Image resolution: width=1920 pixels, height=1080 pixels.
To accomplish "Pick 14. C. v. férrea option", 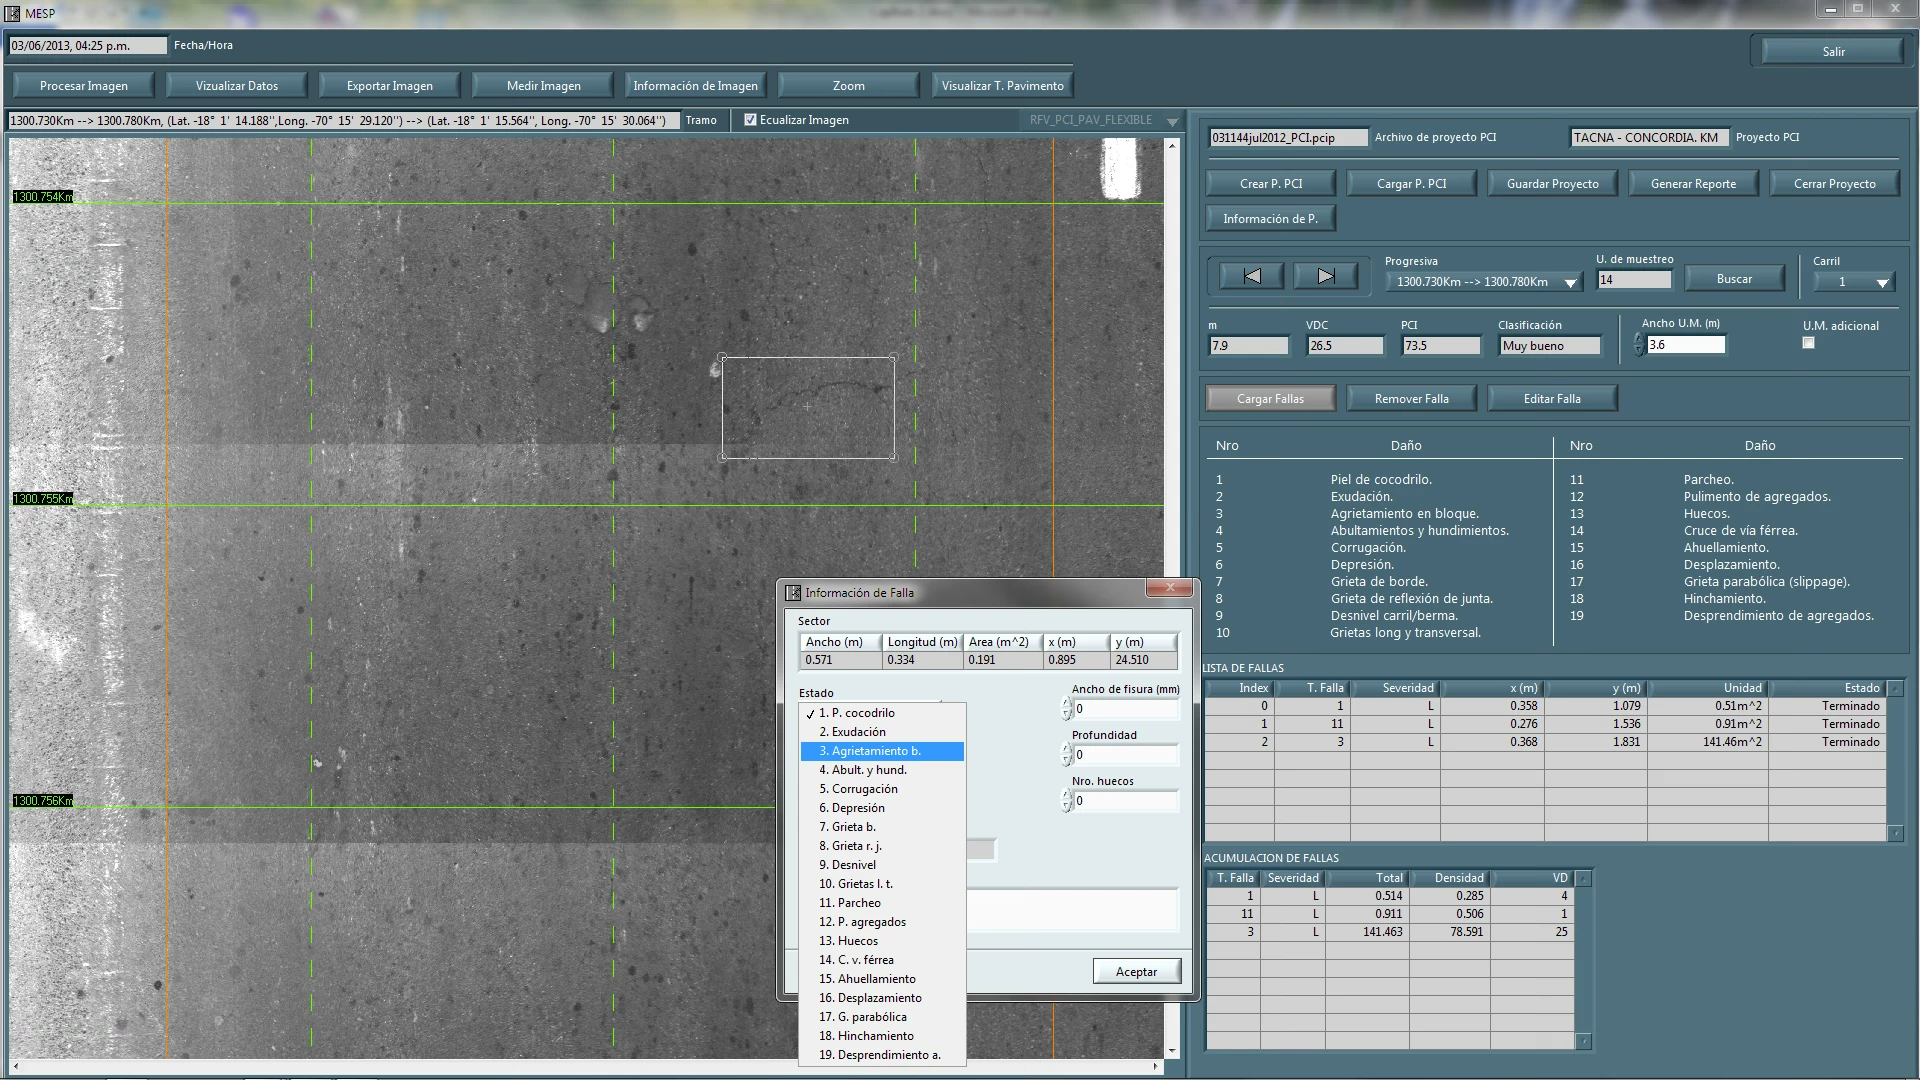I will pyautogui.click(x=881, y=960).
